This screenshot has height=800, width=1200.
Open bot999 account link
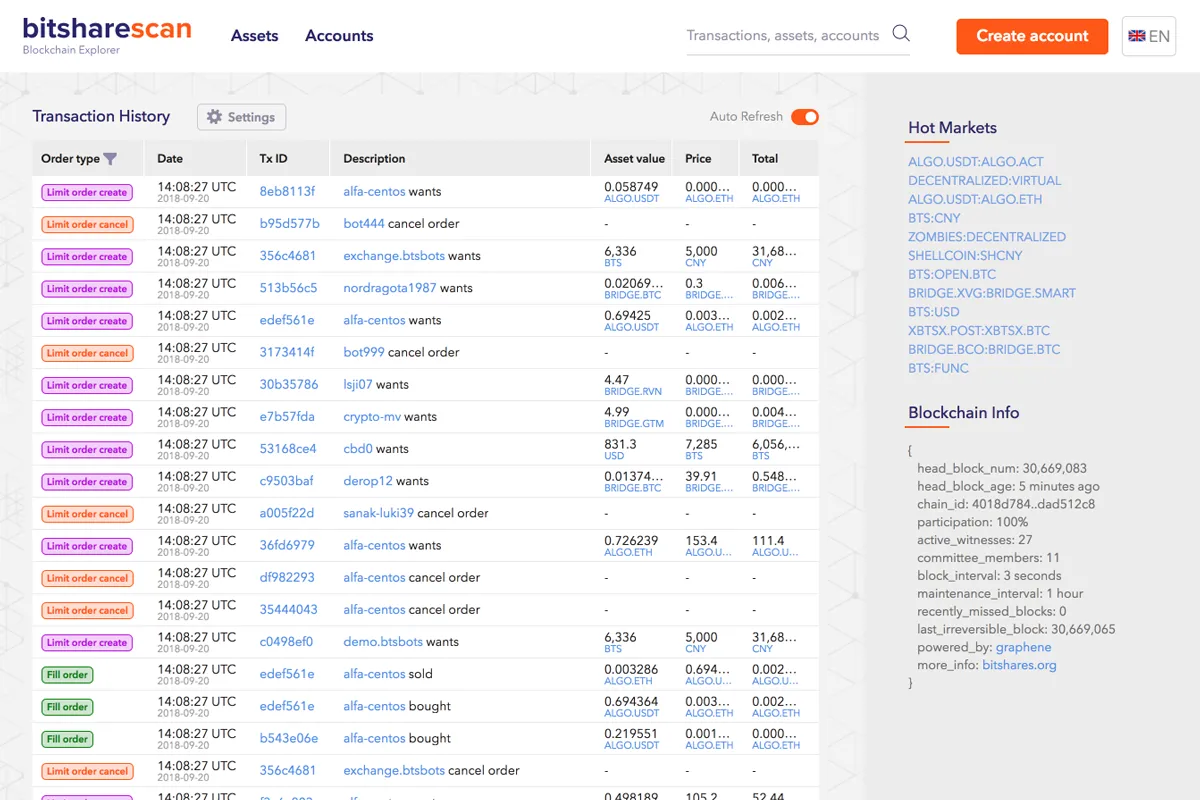364,352
